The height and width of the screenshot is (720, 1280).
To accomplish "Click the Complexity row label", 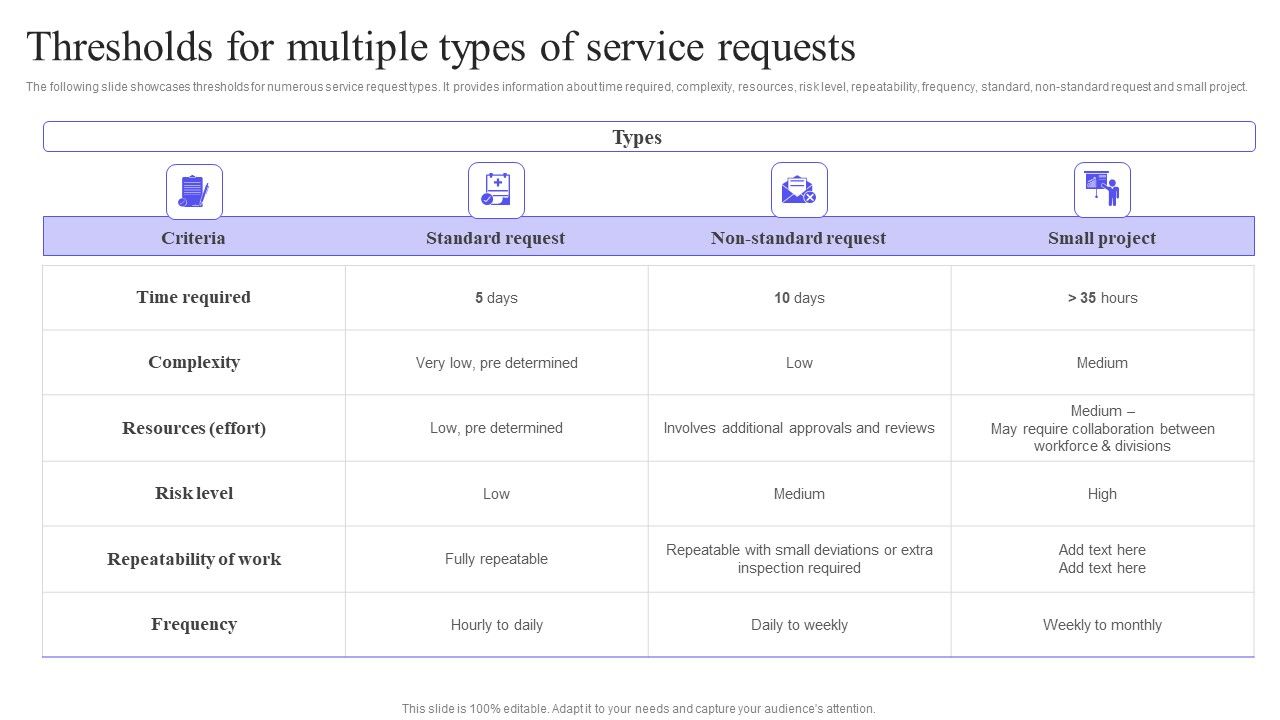I will coord(194,362).
